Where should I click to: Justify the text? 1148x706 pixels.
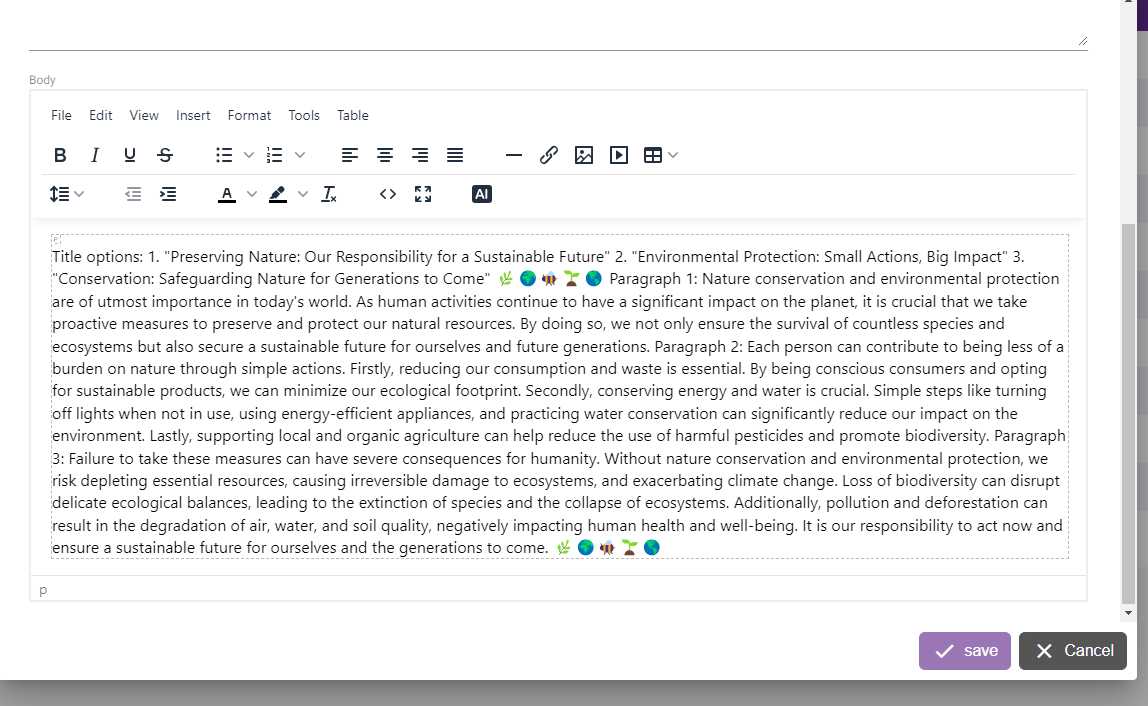point(455,155)
